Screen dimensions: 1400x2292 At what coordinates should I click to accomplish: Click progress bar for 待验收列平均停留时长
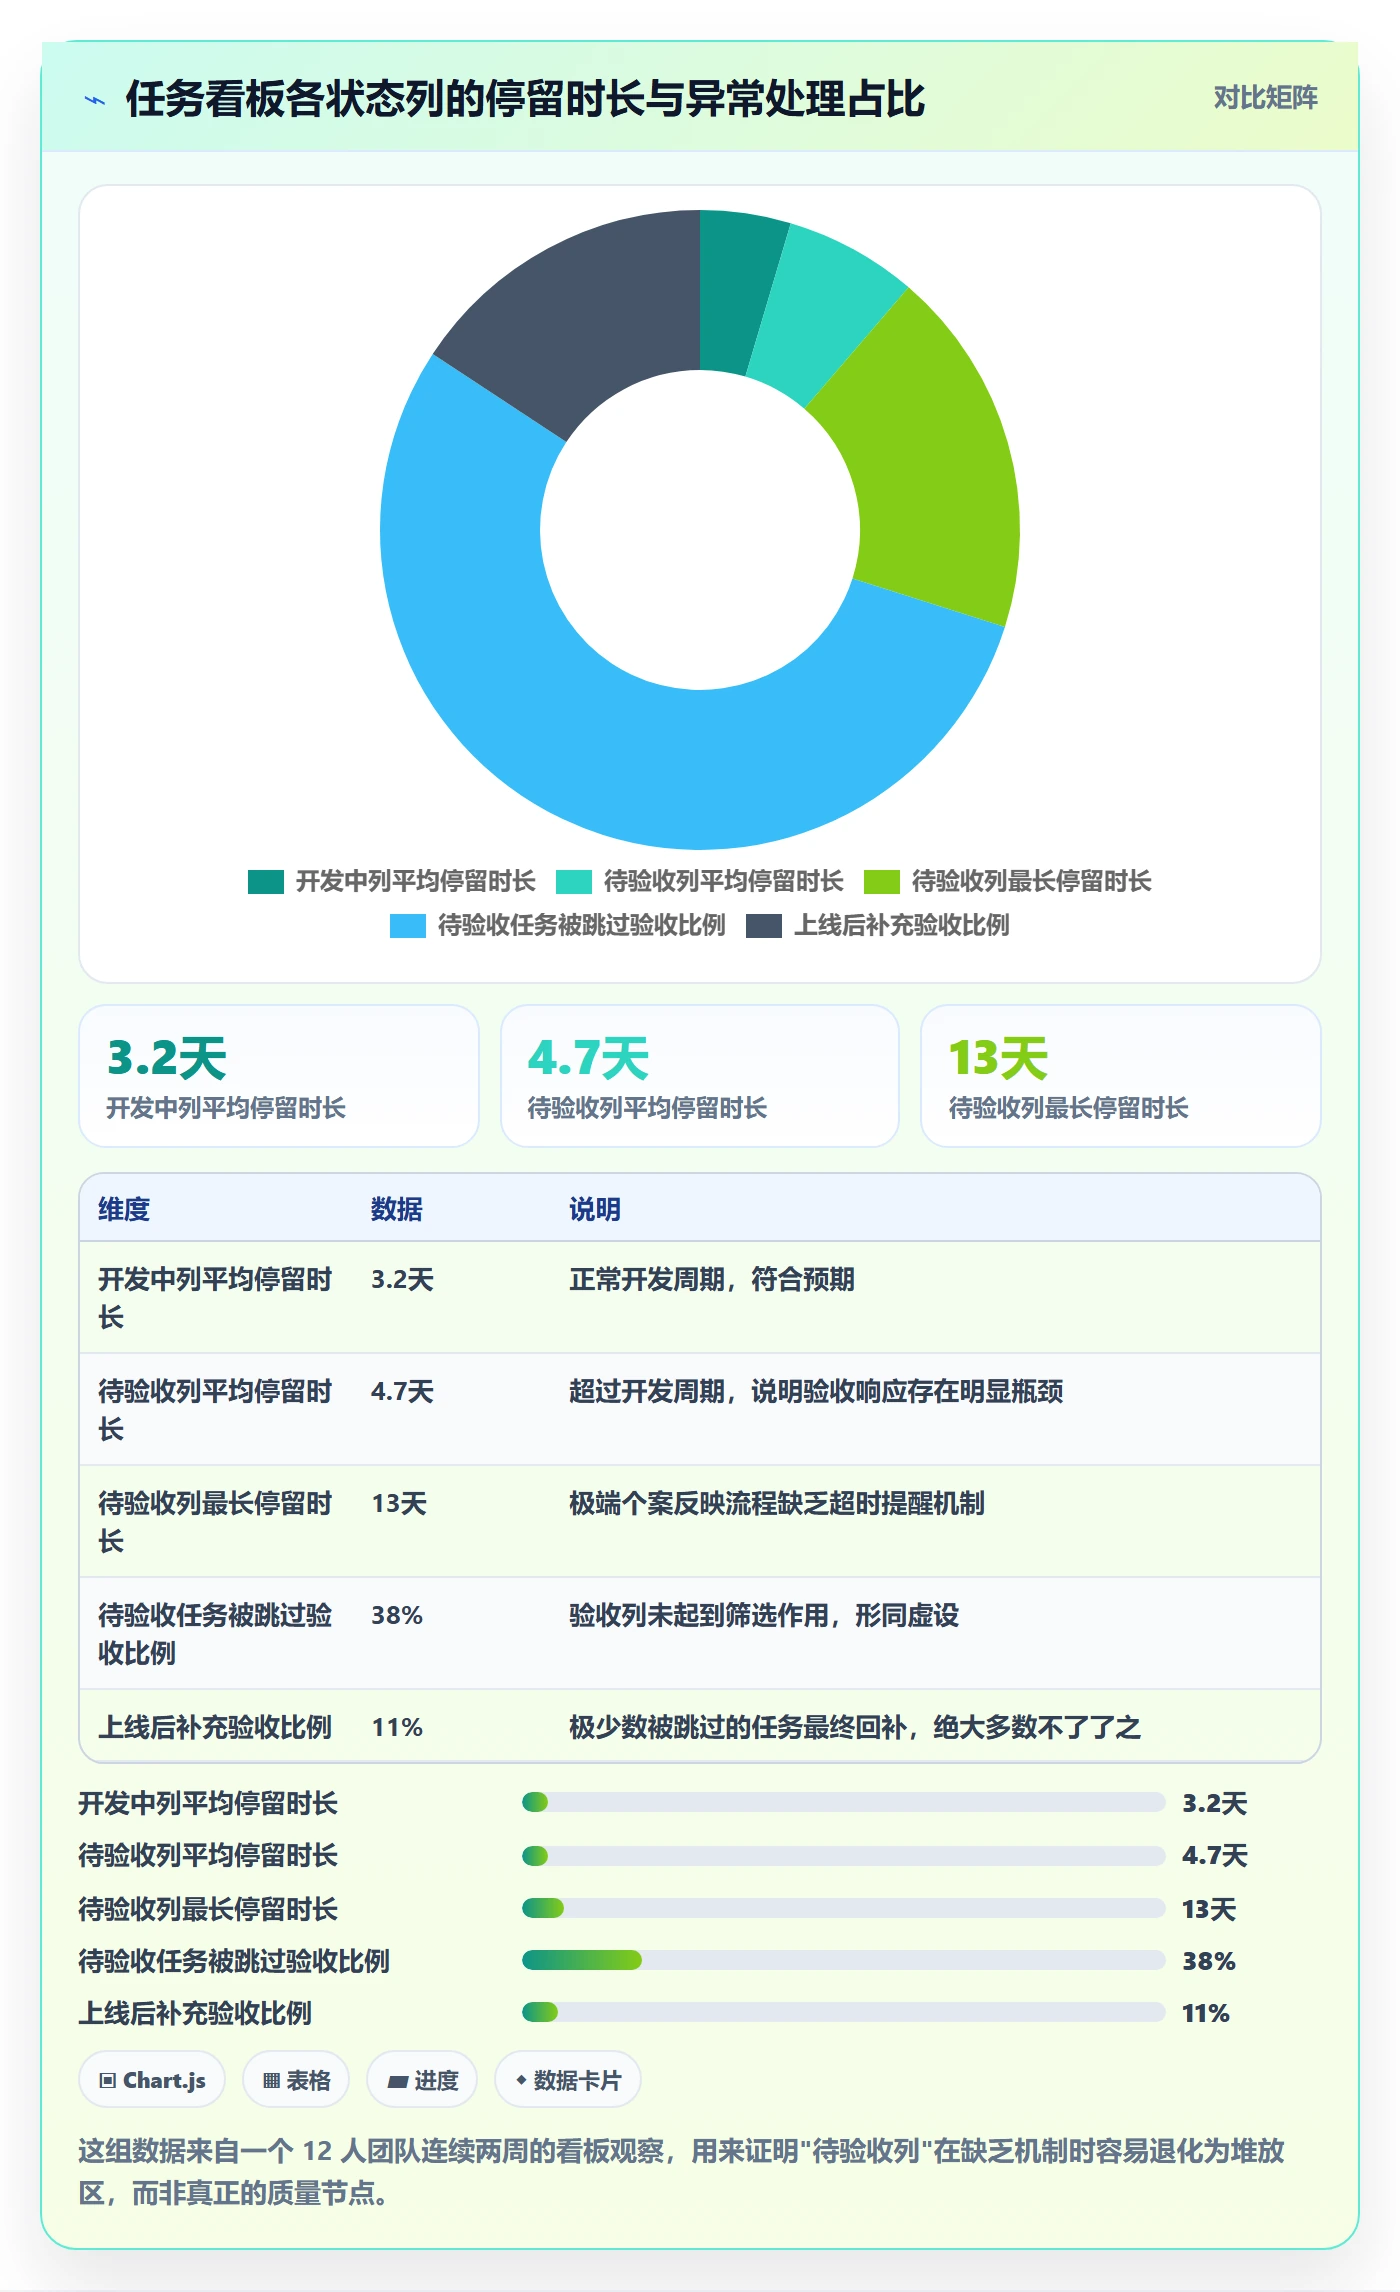(843, 1856)
